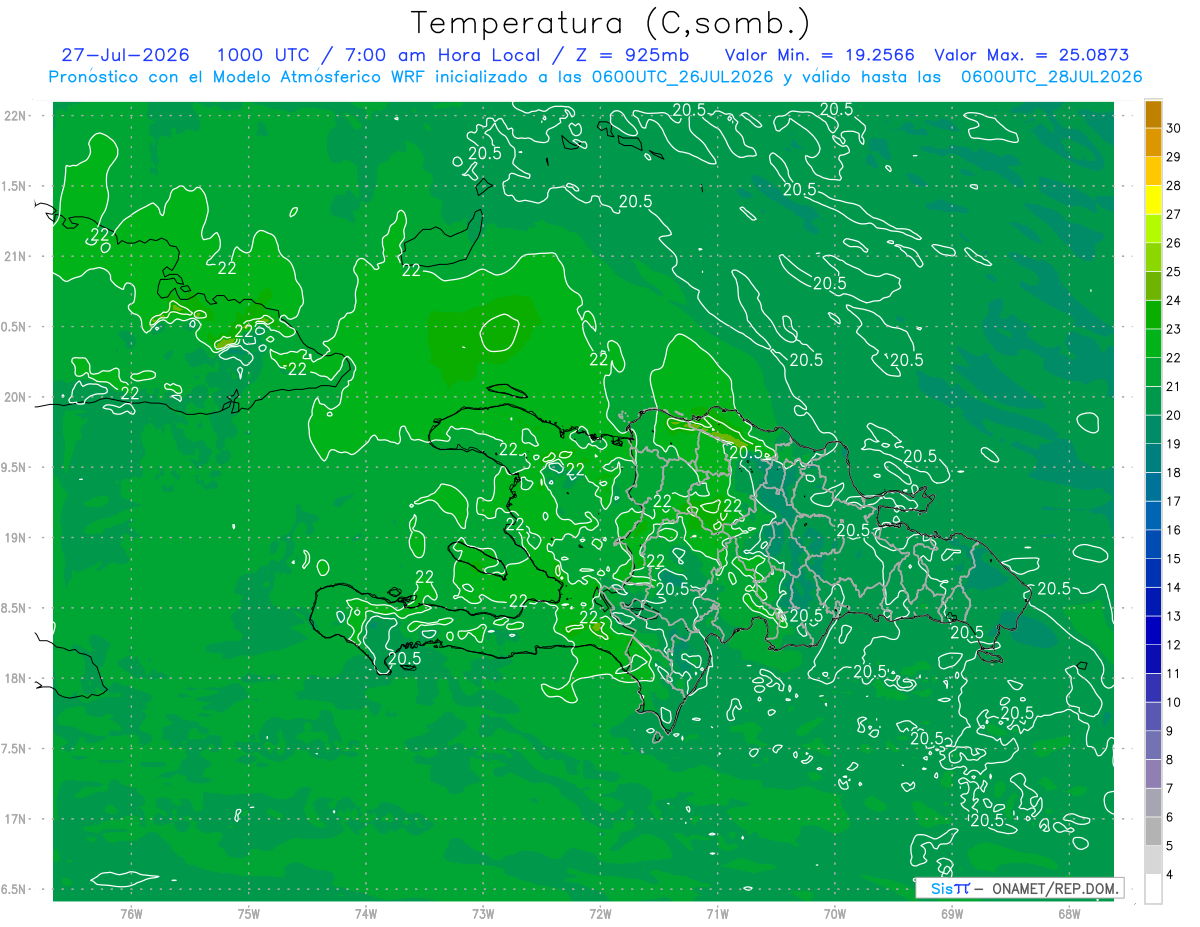Click the '70W' longitude axis label
The width and height of the screenshot is (1200, 927).
(834, 914)
